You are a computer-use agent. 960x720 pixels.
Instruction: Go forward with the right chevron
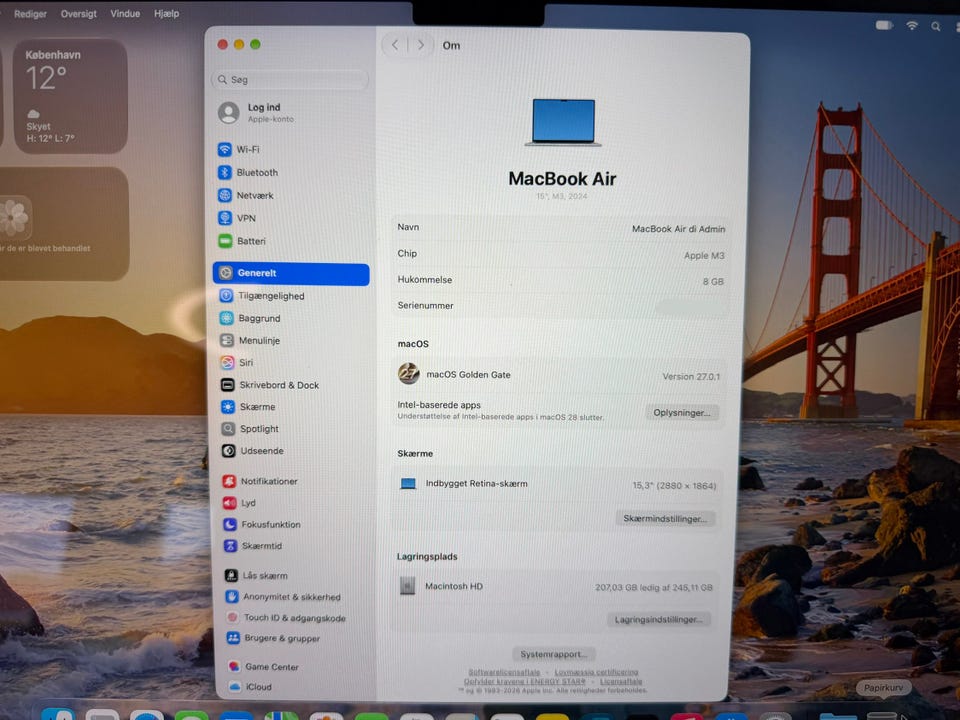click(421, 45)
